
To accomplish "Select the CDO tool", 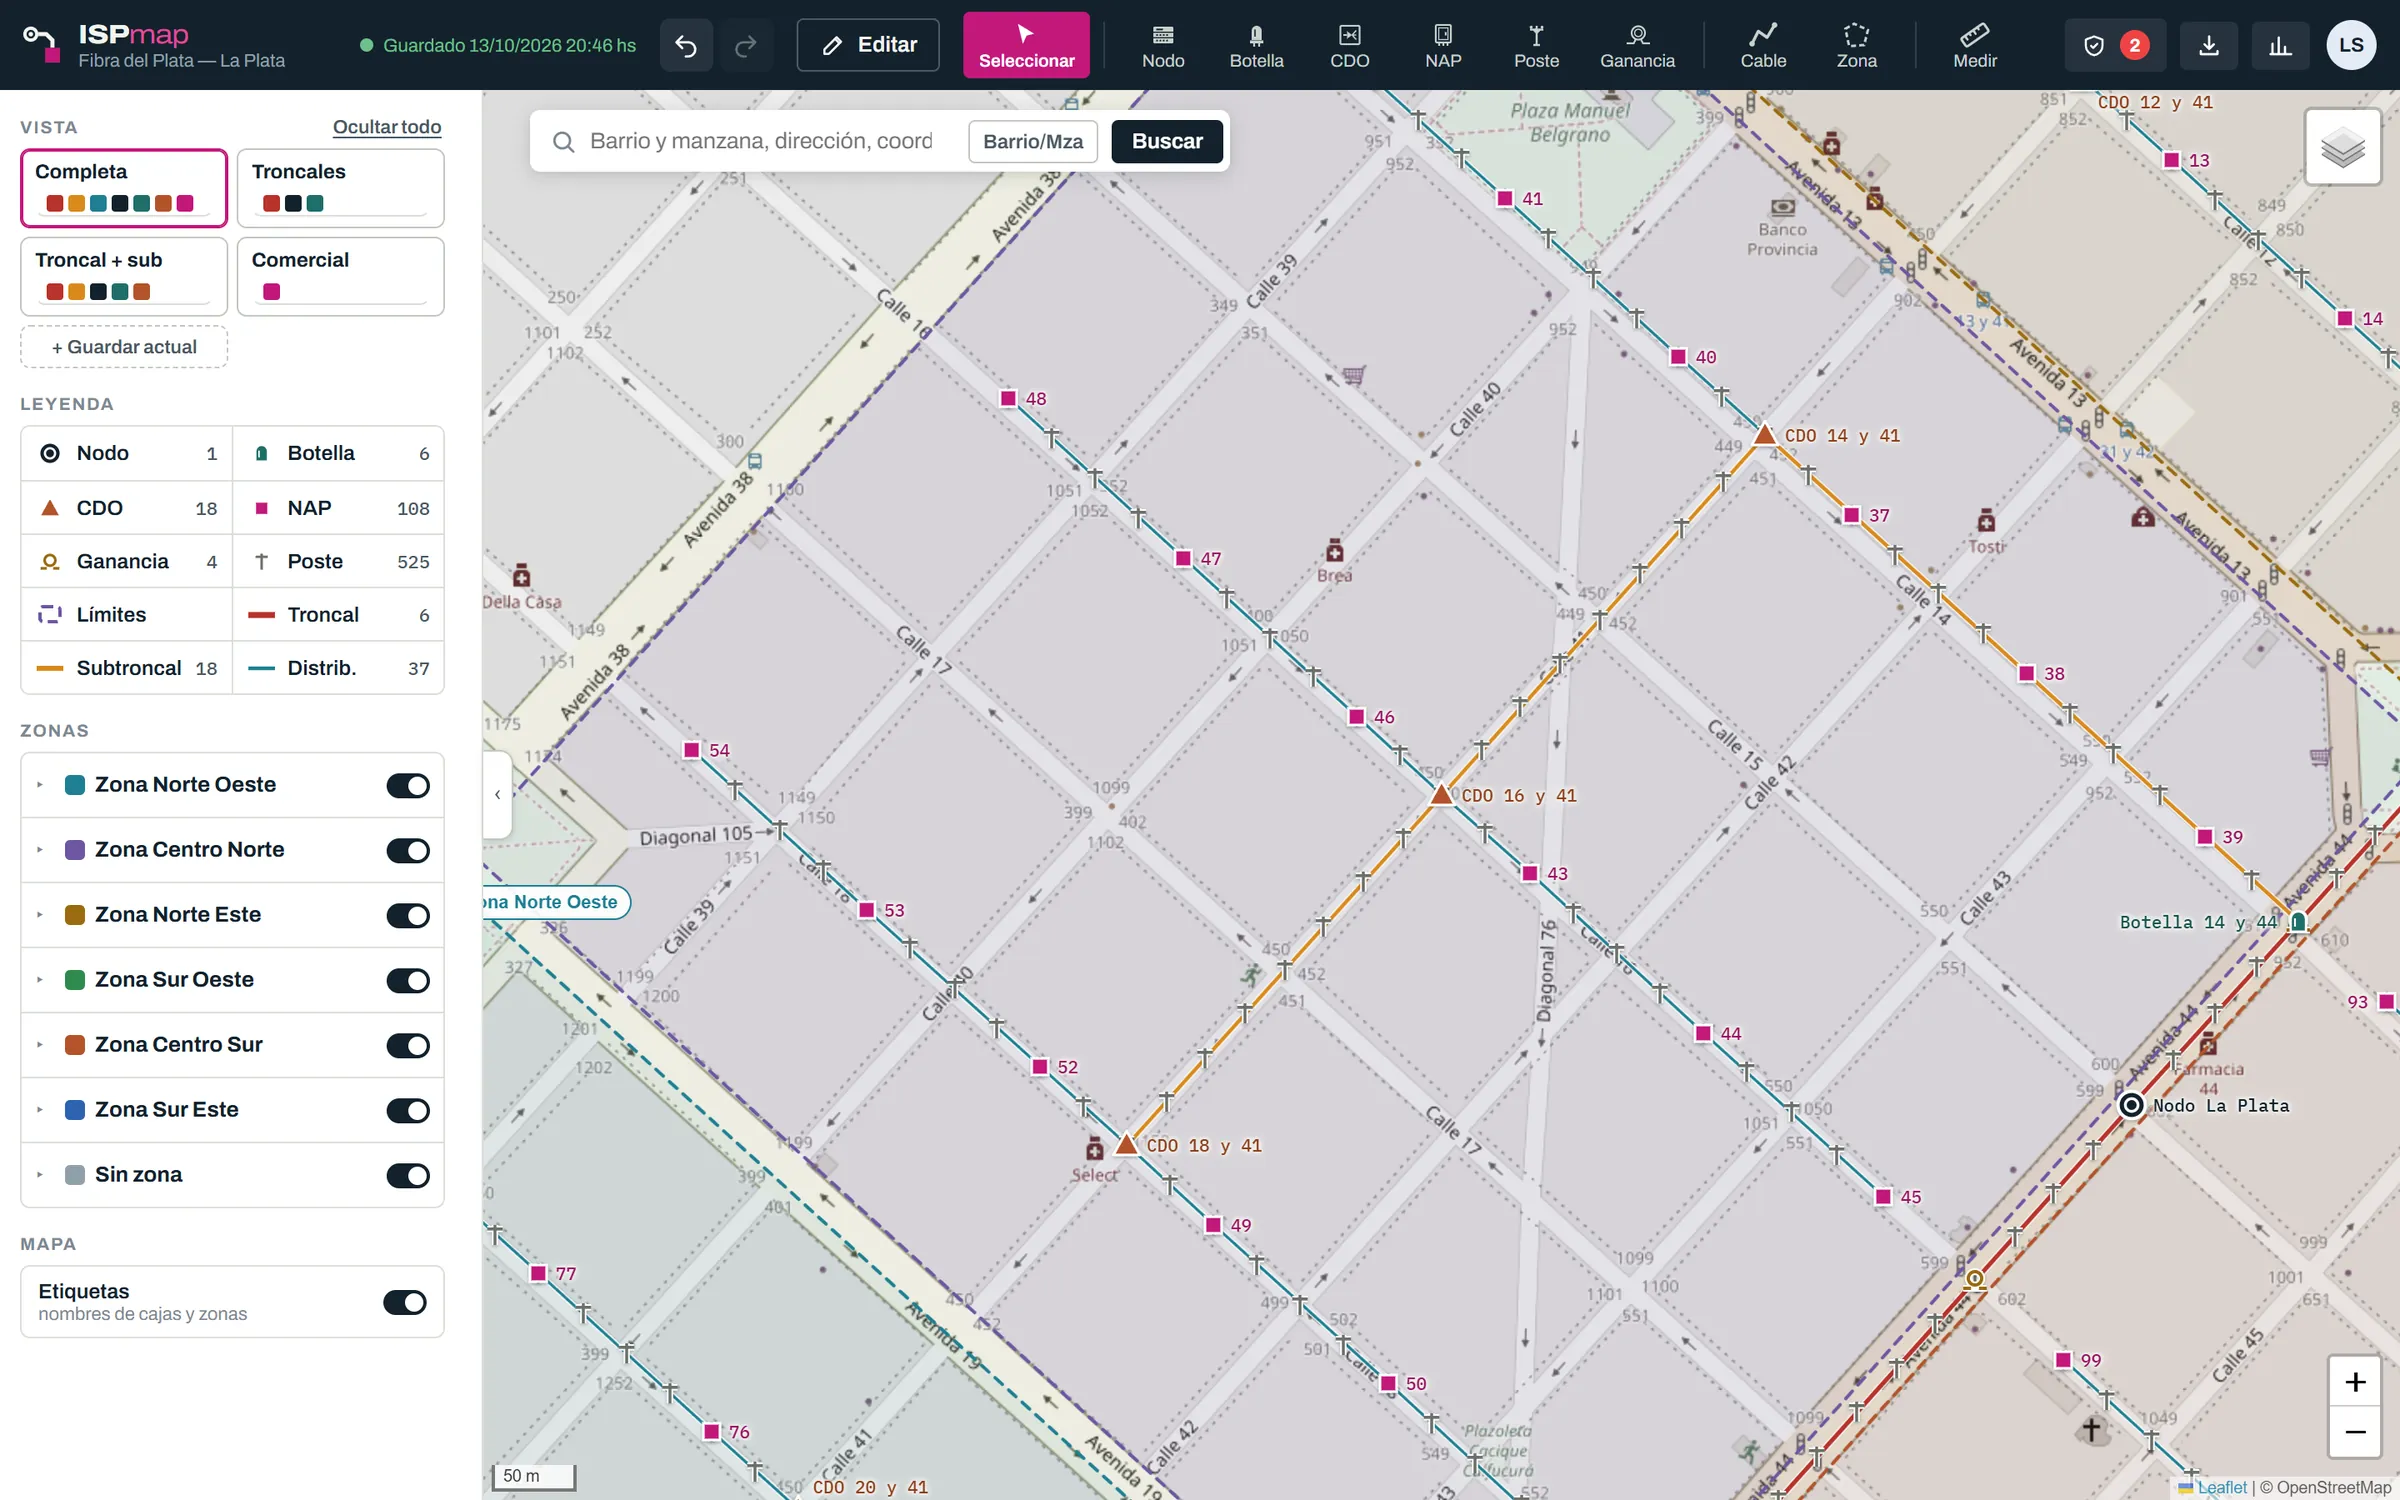I will pyautogui.click(x=1349, y=45).
